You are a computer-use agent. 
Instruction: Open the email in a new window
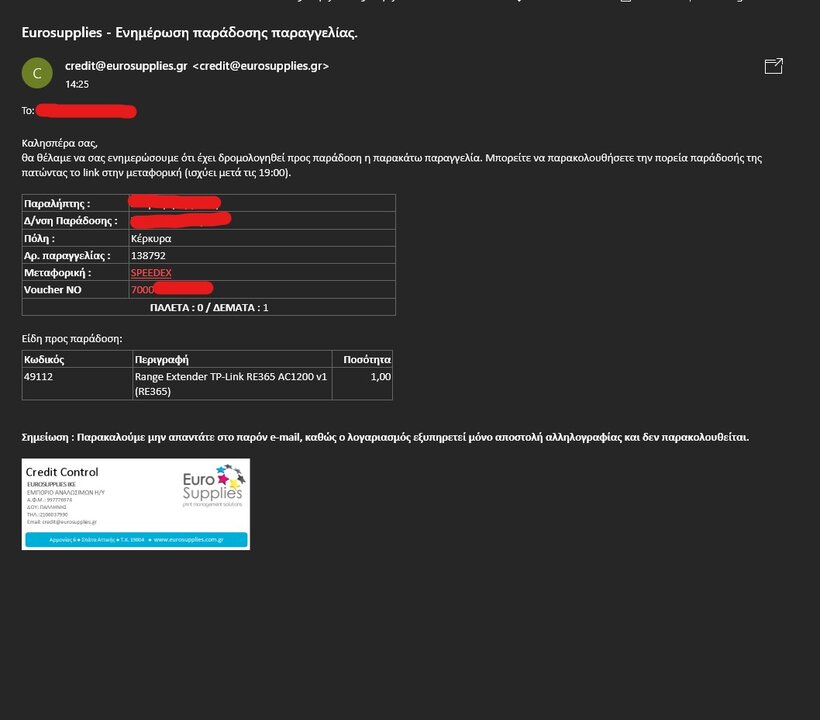(x=773, y=66)
